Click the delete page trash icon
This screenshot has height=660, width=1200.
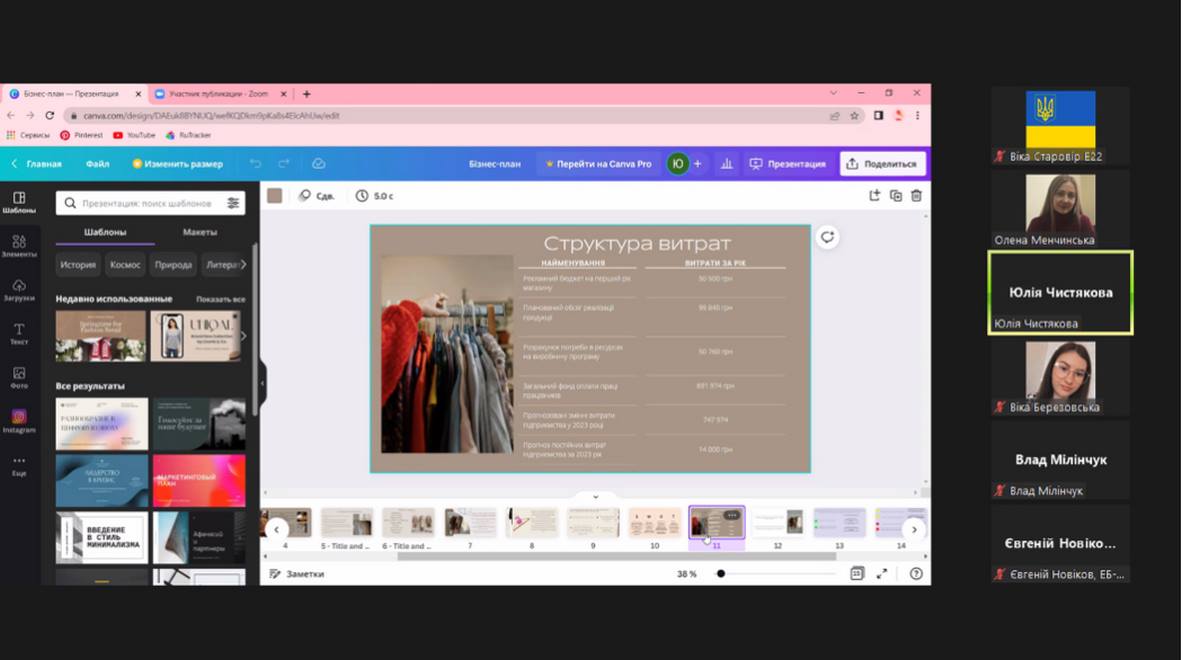tap(915, 196)
